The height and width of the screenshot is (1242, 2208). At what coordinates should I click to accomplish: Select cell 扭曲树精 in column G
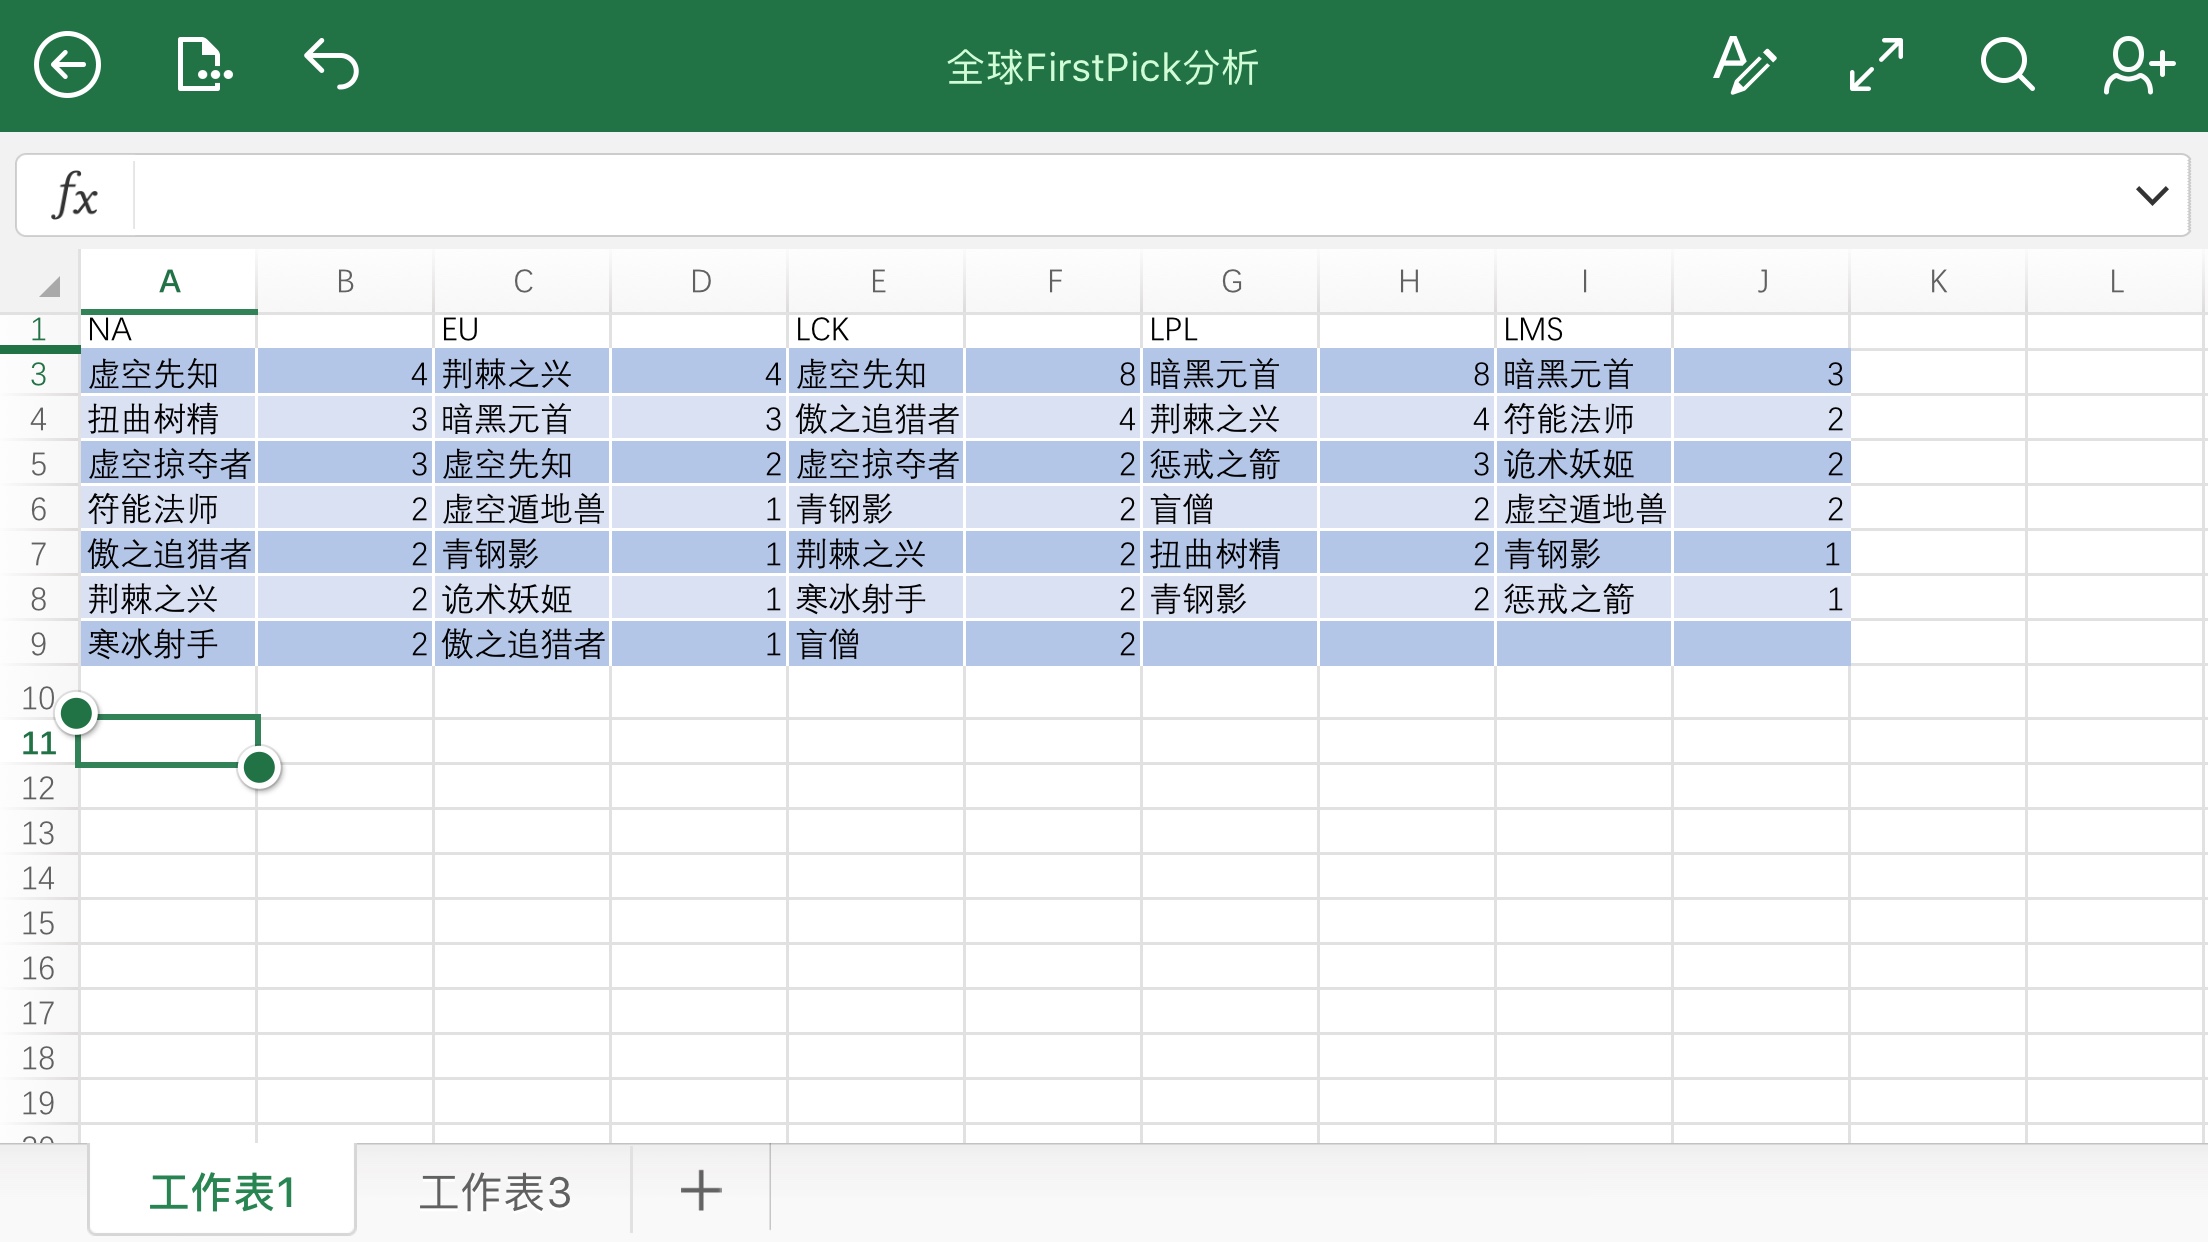pos(1230,554)
